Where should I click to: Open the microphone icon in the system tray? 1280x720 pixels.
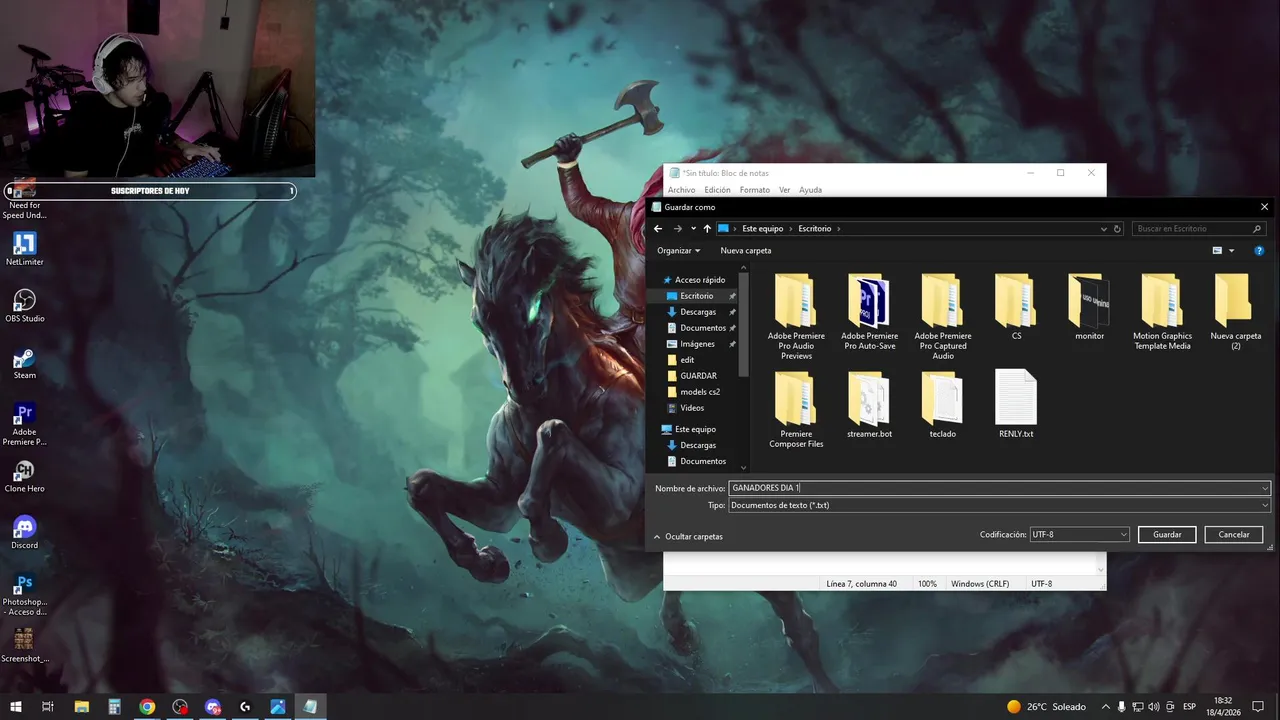pos(1122,707)
